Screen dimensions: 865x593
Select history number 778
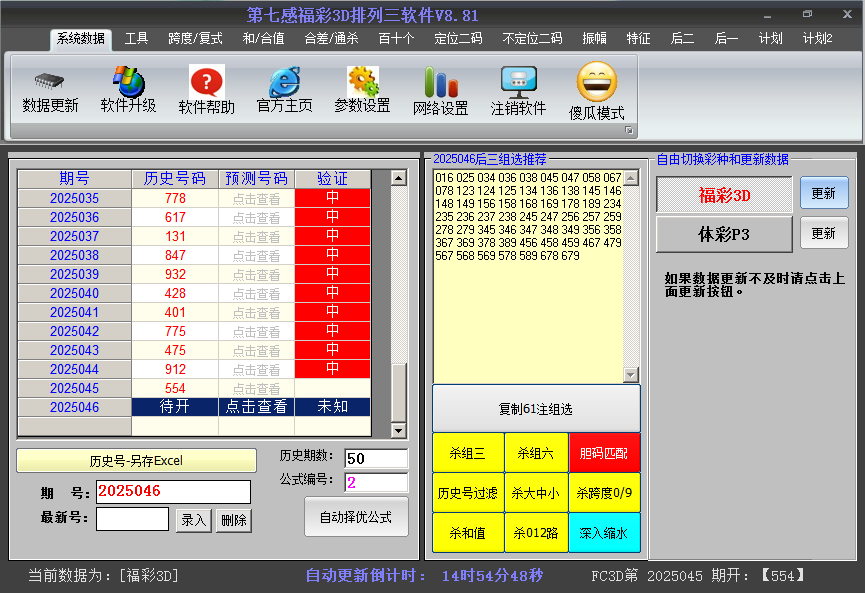175,198
